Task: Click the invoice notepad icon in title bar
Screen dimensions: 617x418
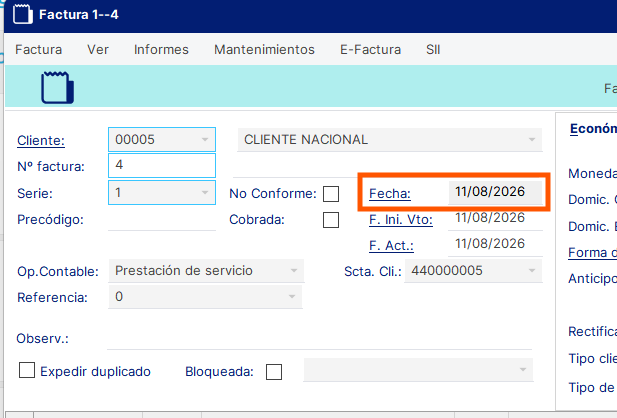Action: [22, 15]
